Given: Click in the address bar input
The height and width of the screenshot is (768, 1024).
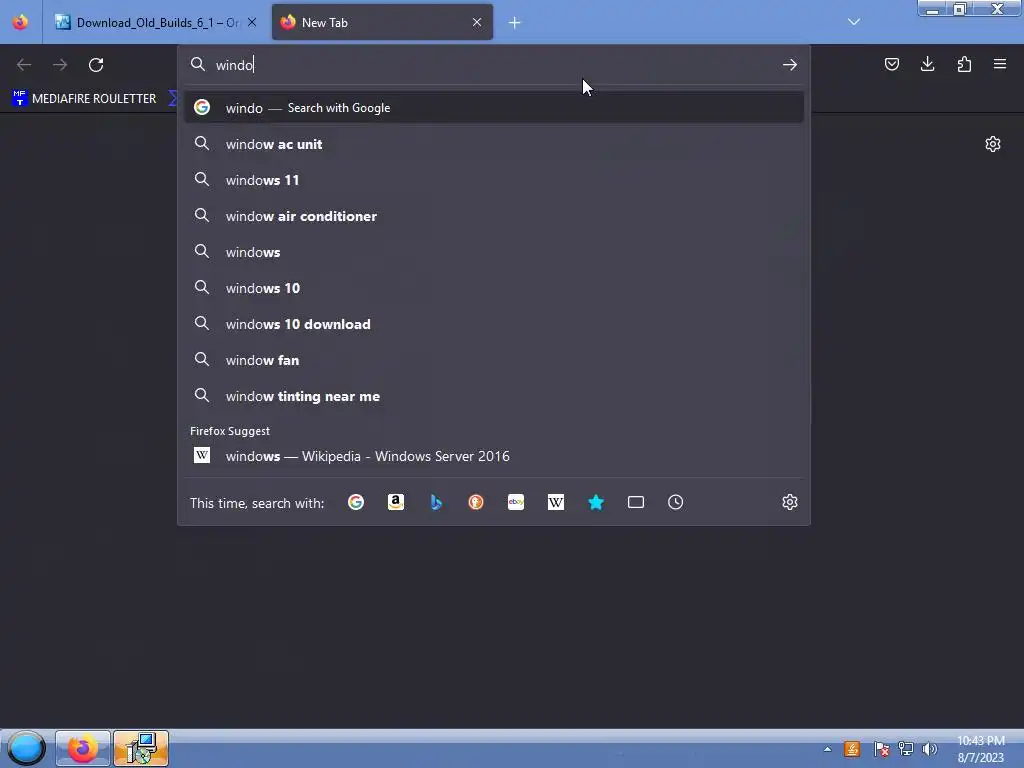Looking at the screenshot, I should click(x=493, y=65).
